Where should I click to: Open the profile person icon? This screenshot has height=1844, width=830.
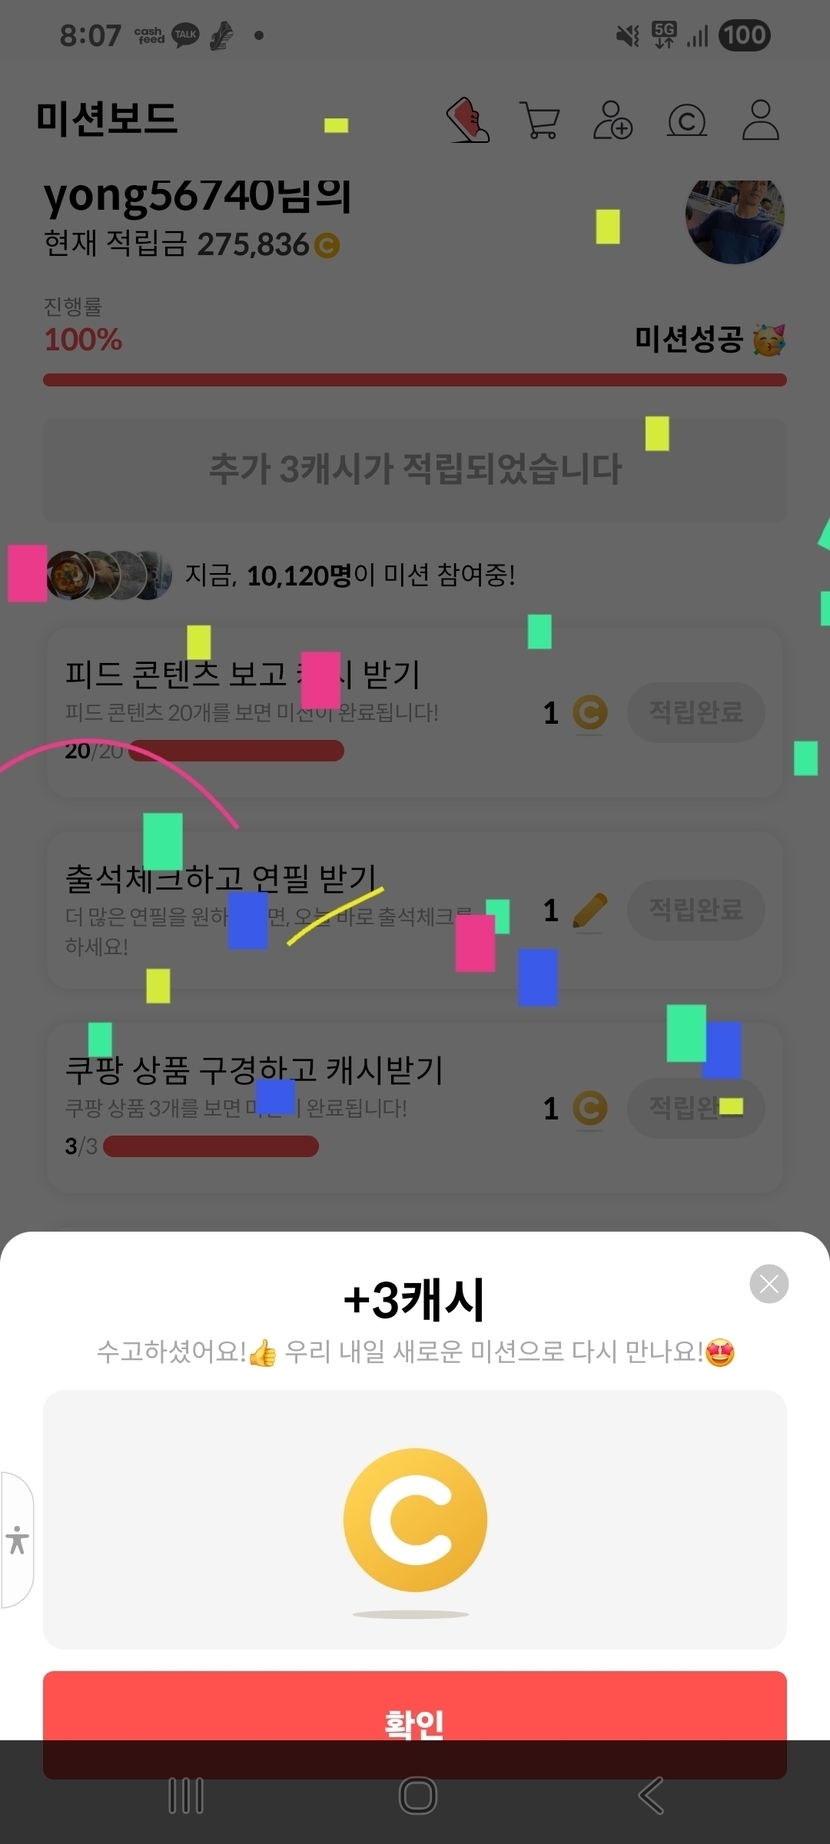760,120
